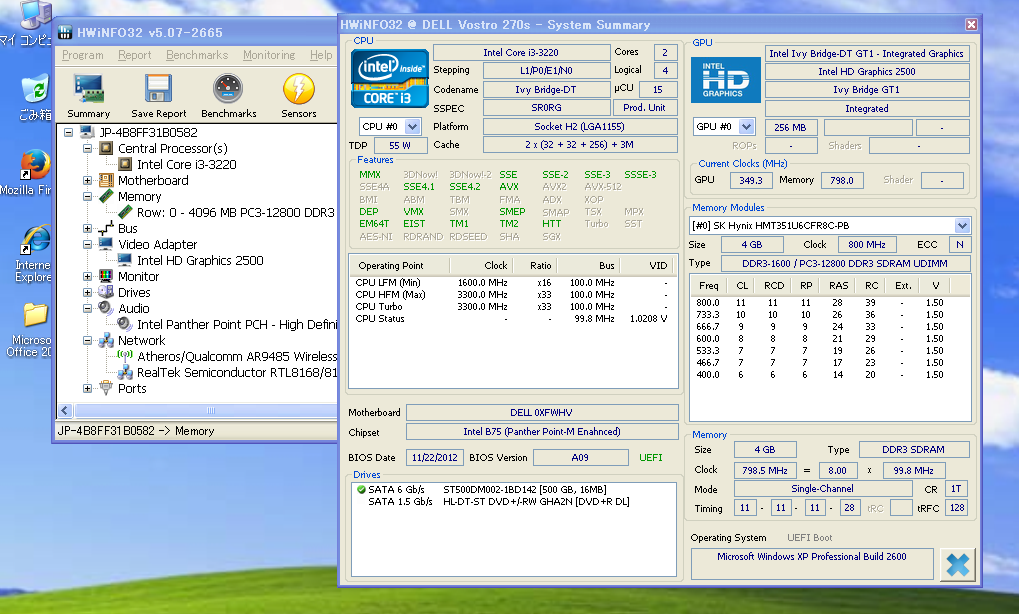Open Mozilla Firefox desktop icon

click(34, 165)
